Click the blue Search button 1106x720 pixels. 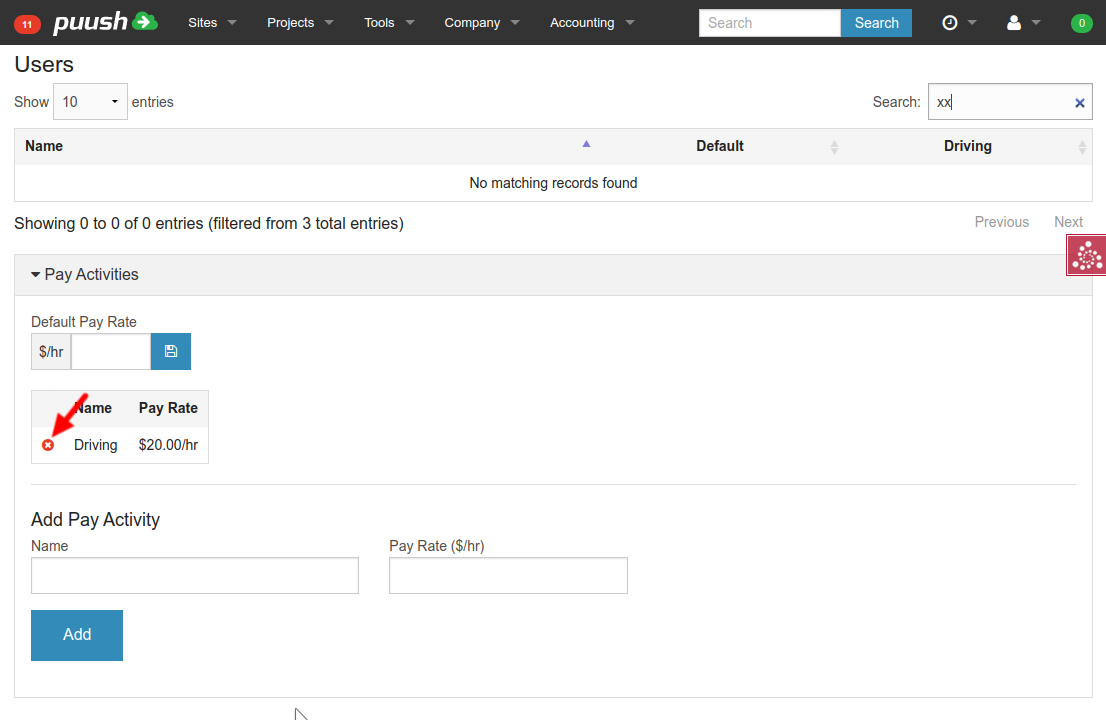coord(876,22)
